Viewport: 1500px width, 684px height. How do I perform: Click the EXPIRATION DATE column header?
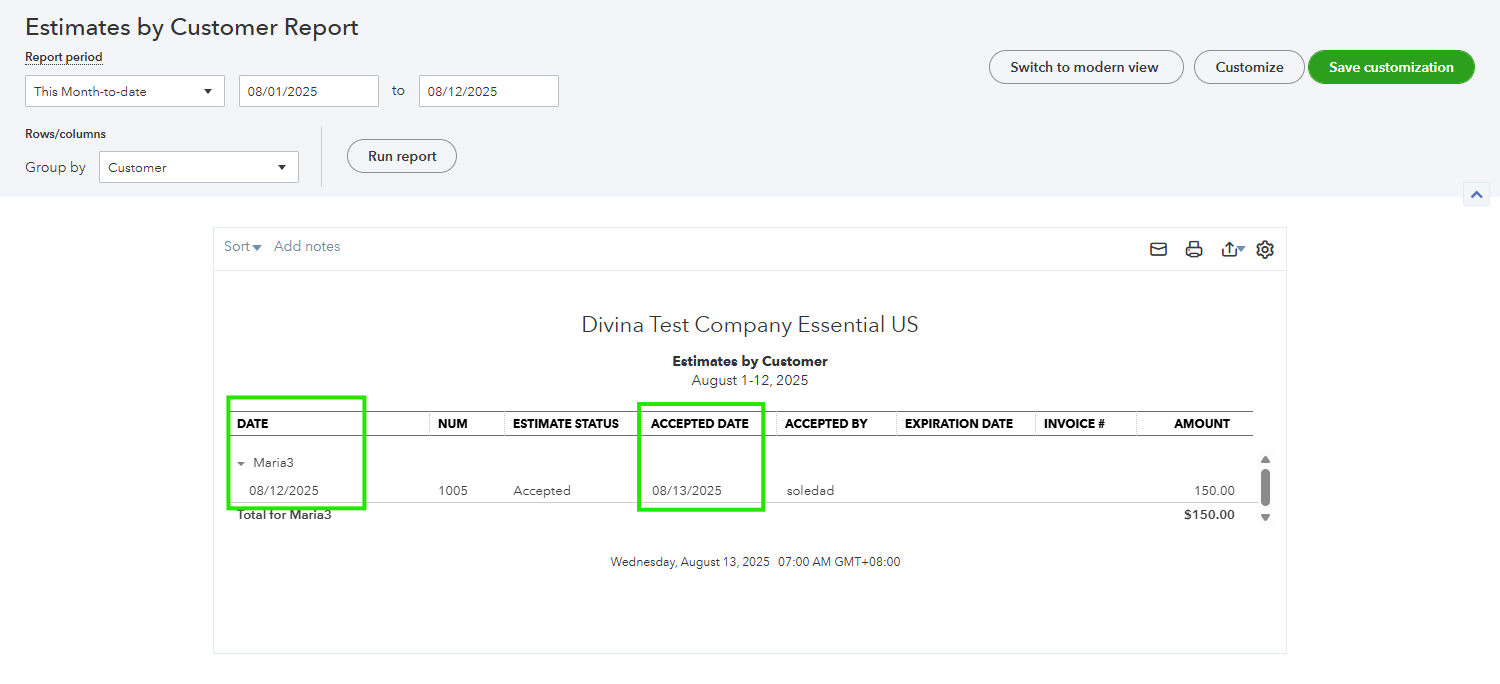click(x=959, y=424)
